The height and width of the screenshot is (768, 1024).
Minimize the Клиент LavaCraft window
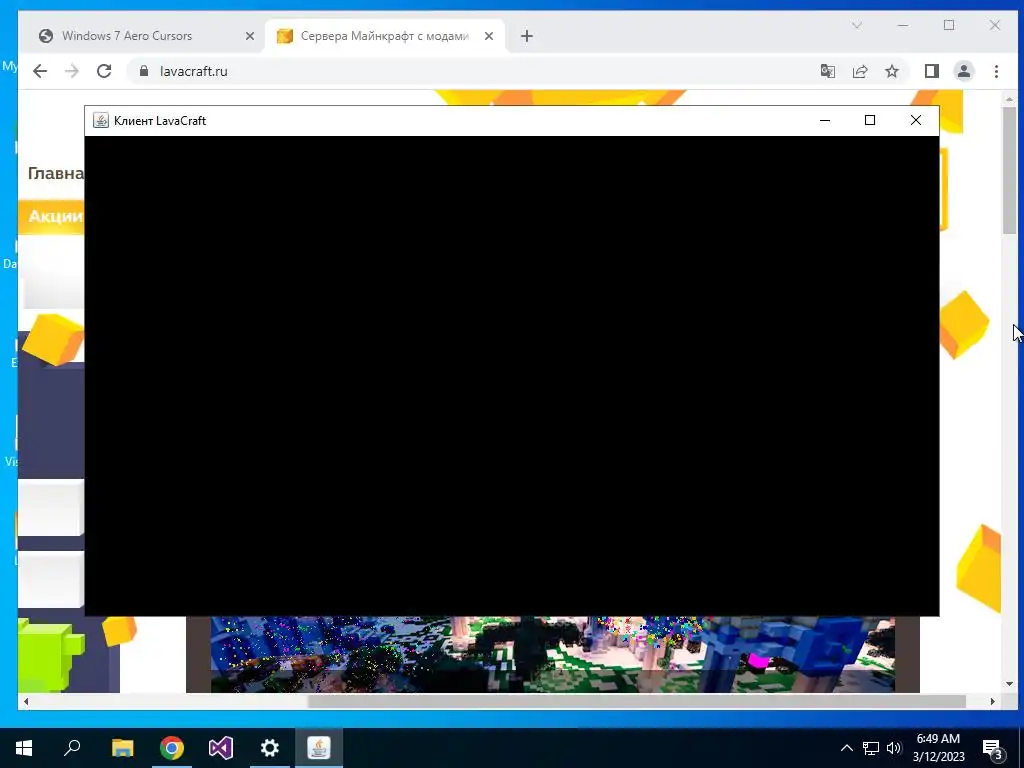point(825,120)
